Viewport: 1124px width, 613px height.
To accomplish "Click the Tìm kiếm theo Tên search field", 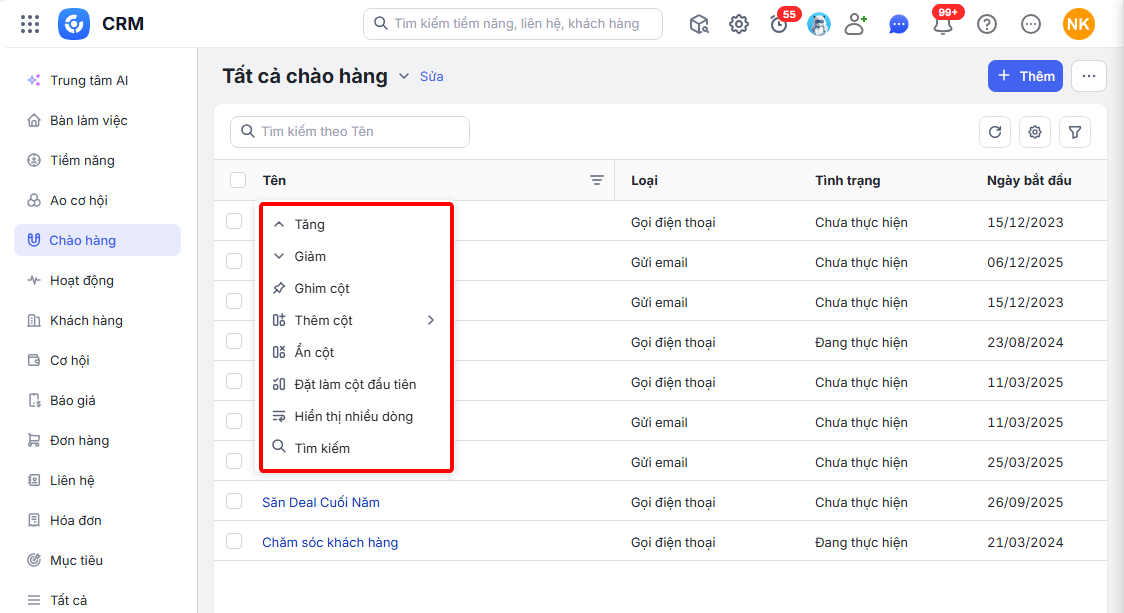I will pos(350,132).
